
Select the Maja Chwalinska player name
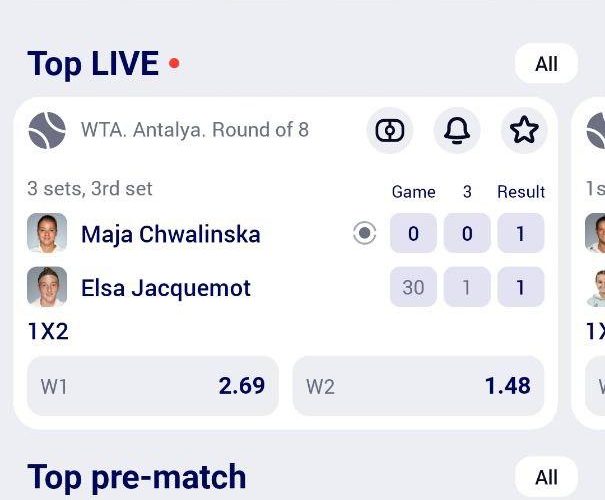click(170, 234)
